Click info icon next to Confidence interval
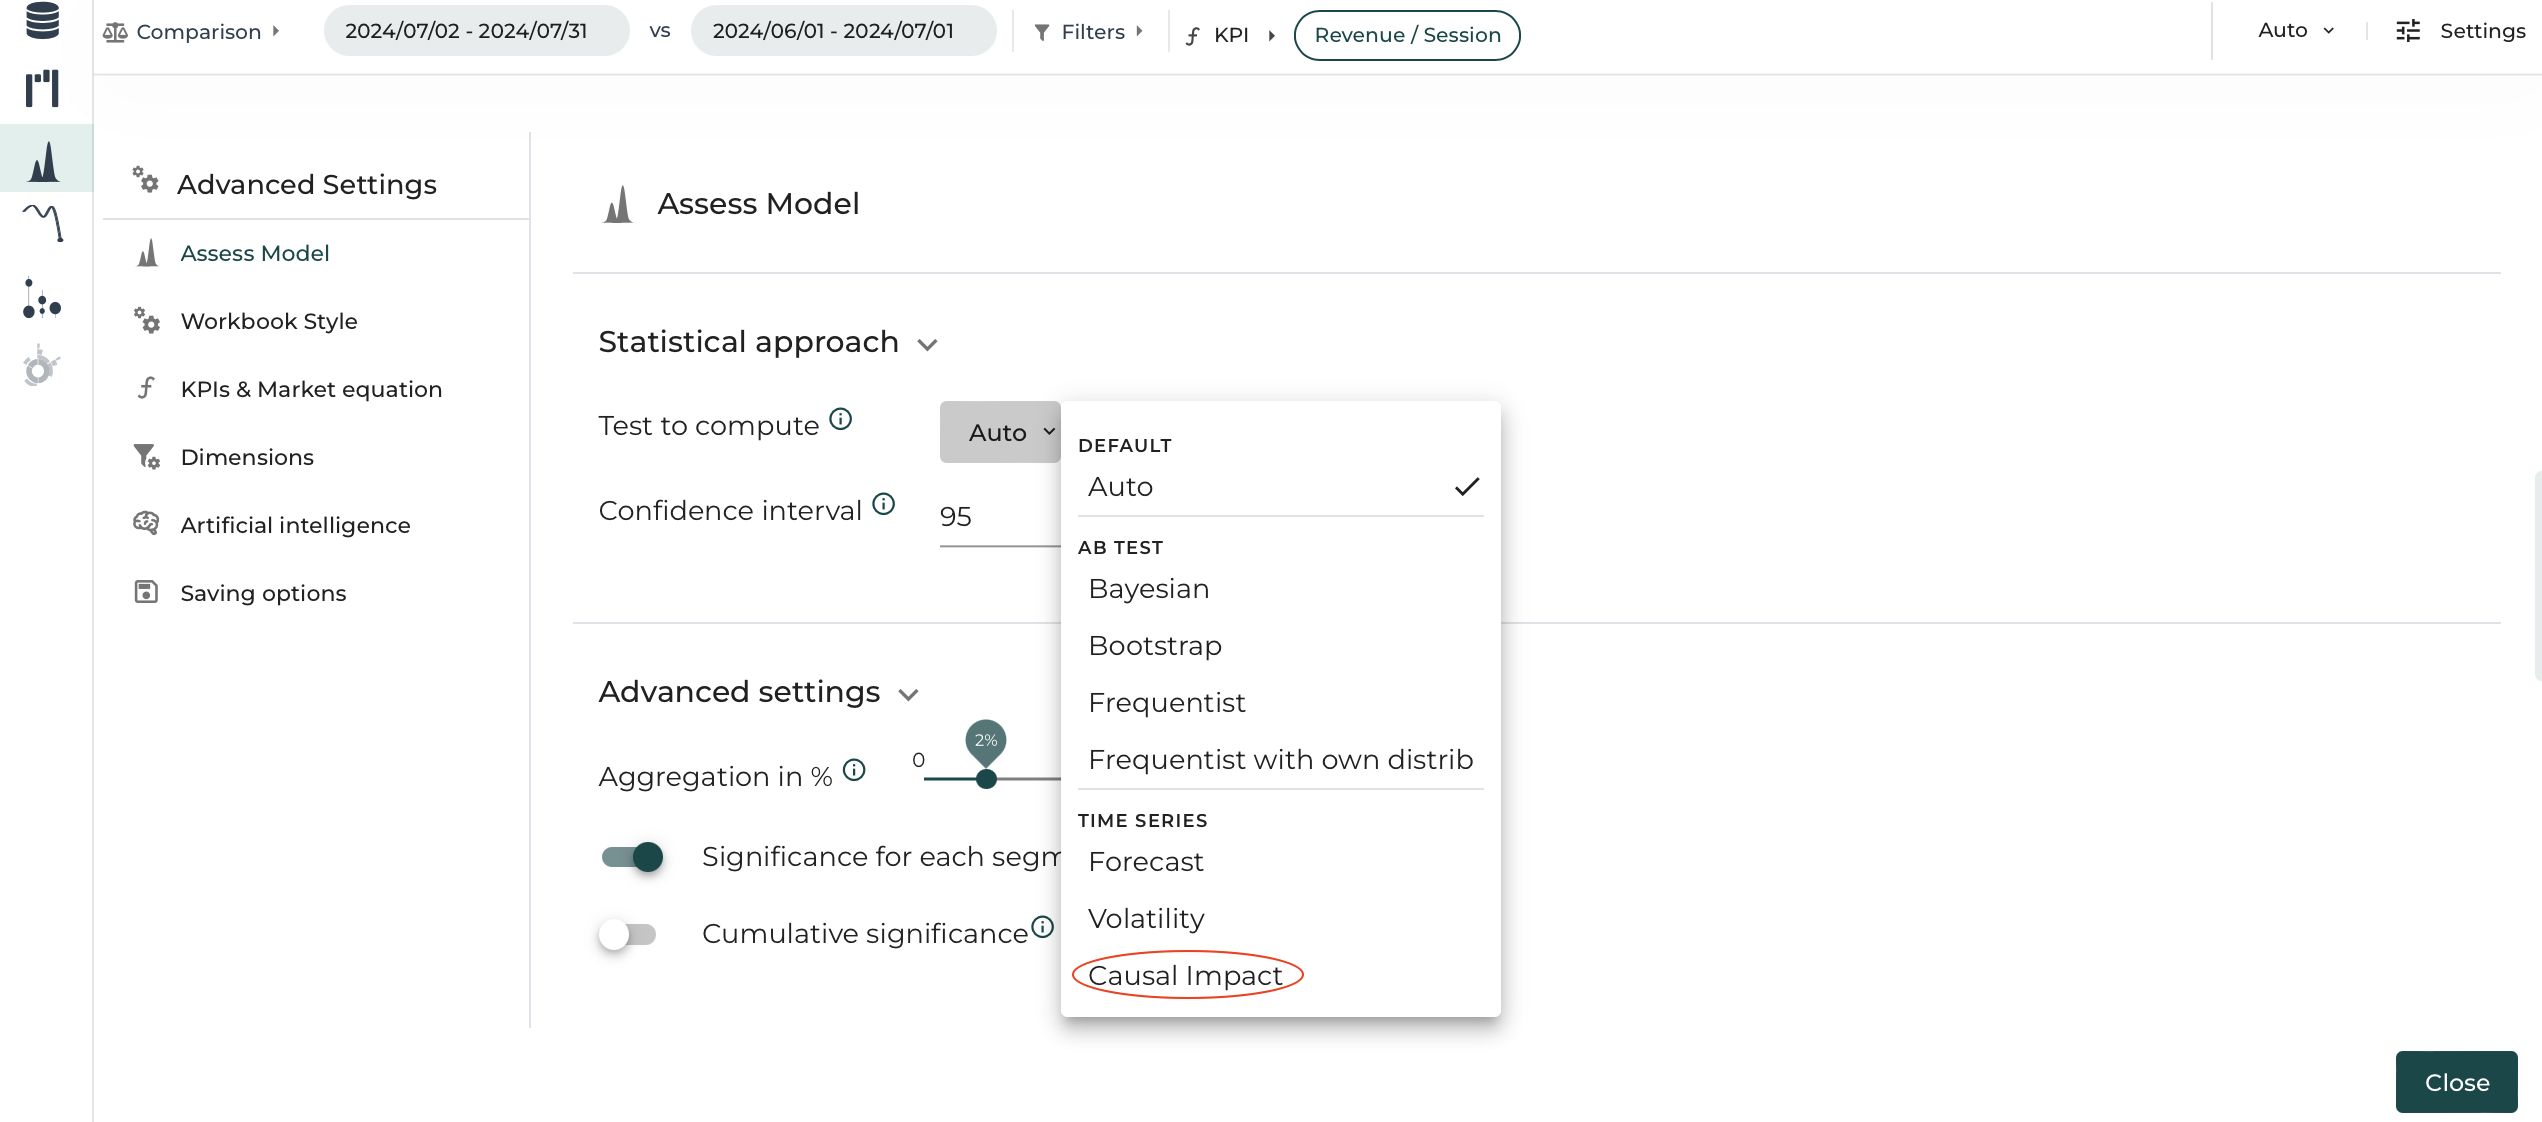2542x1122 pixels. tap(884, 504)
